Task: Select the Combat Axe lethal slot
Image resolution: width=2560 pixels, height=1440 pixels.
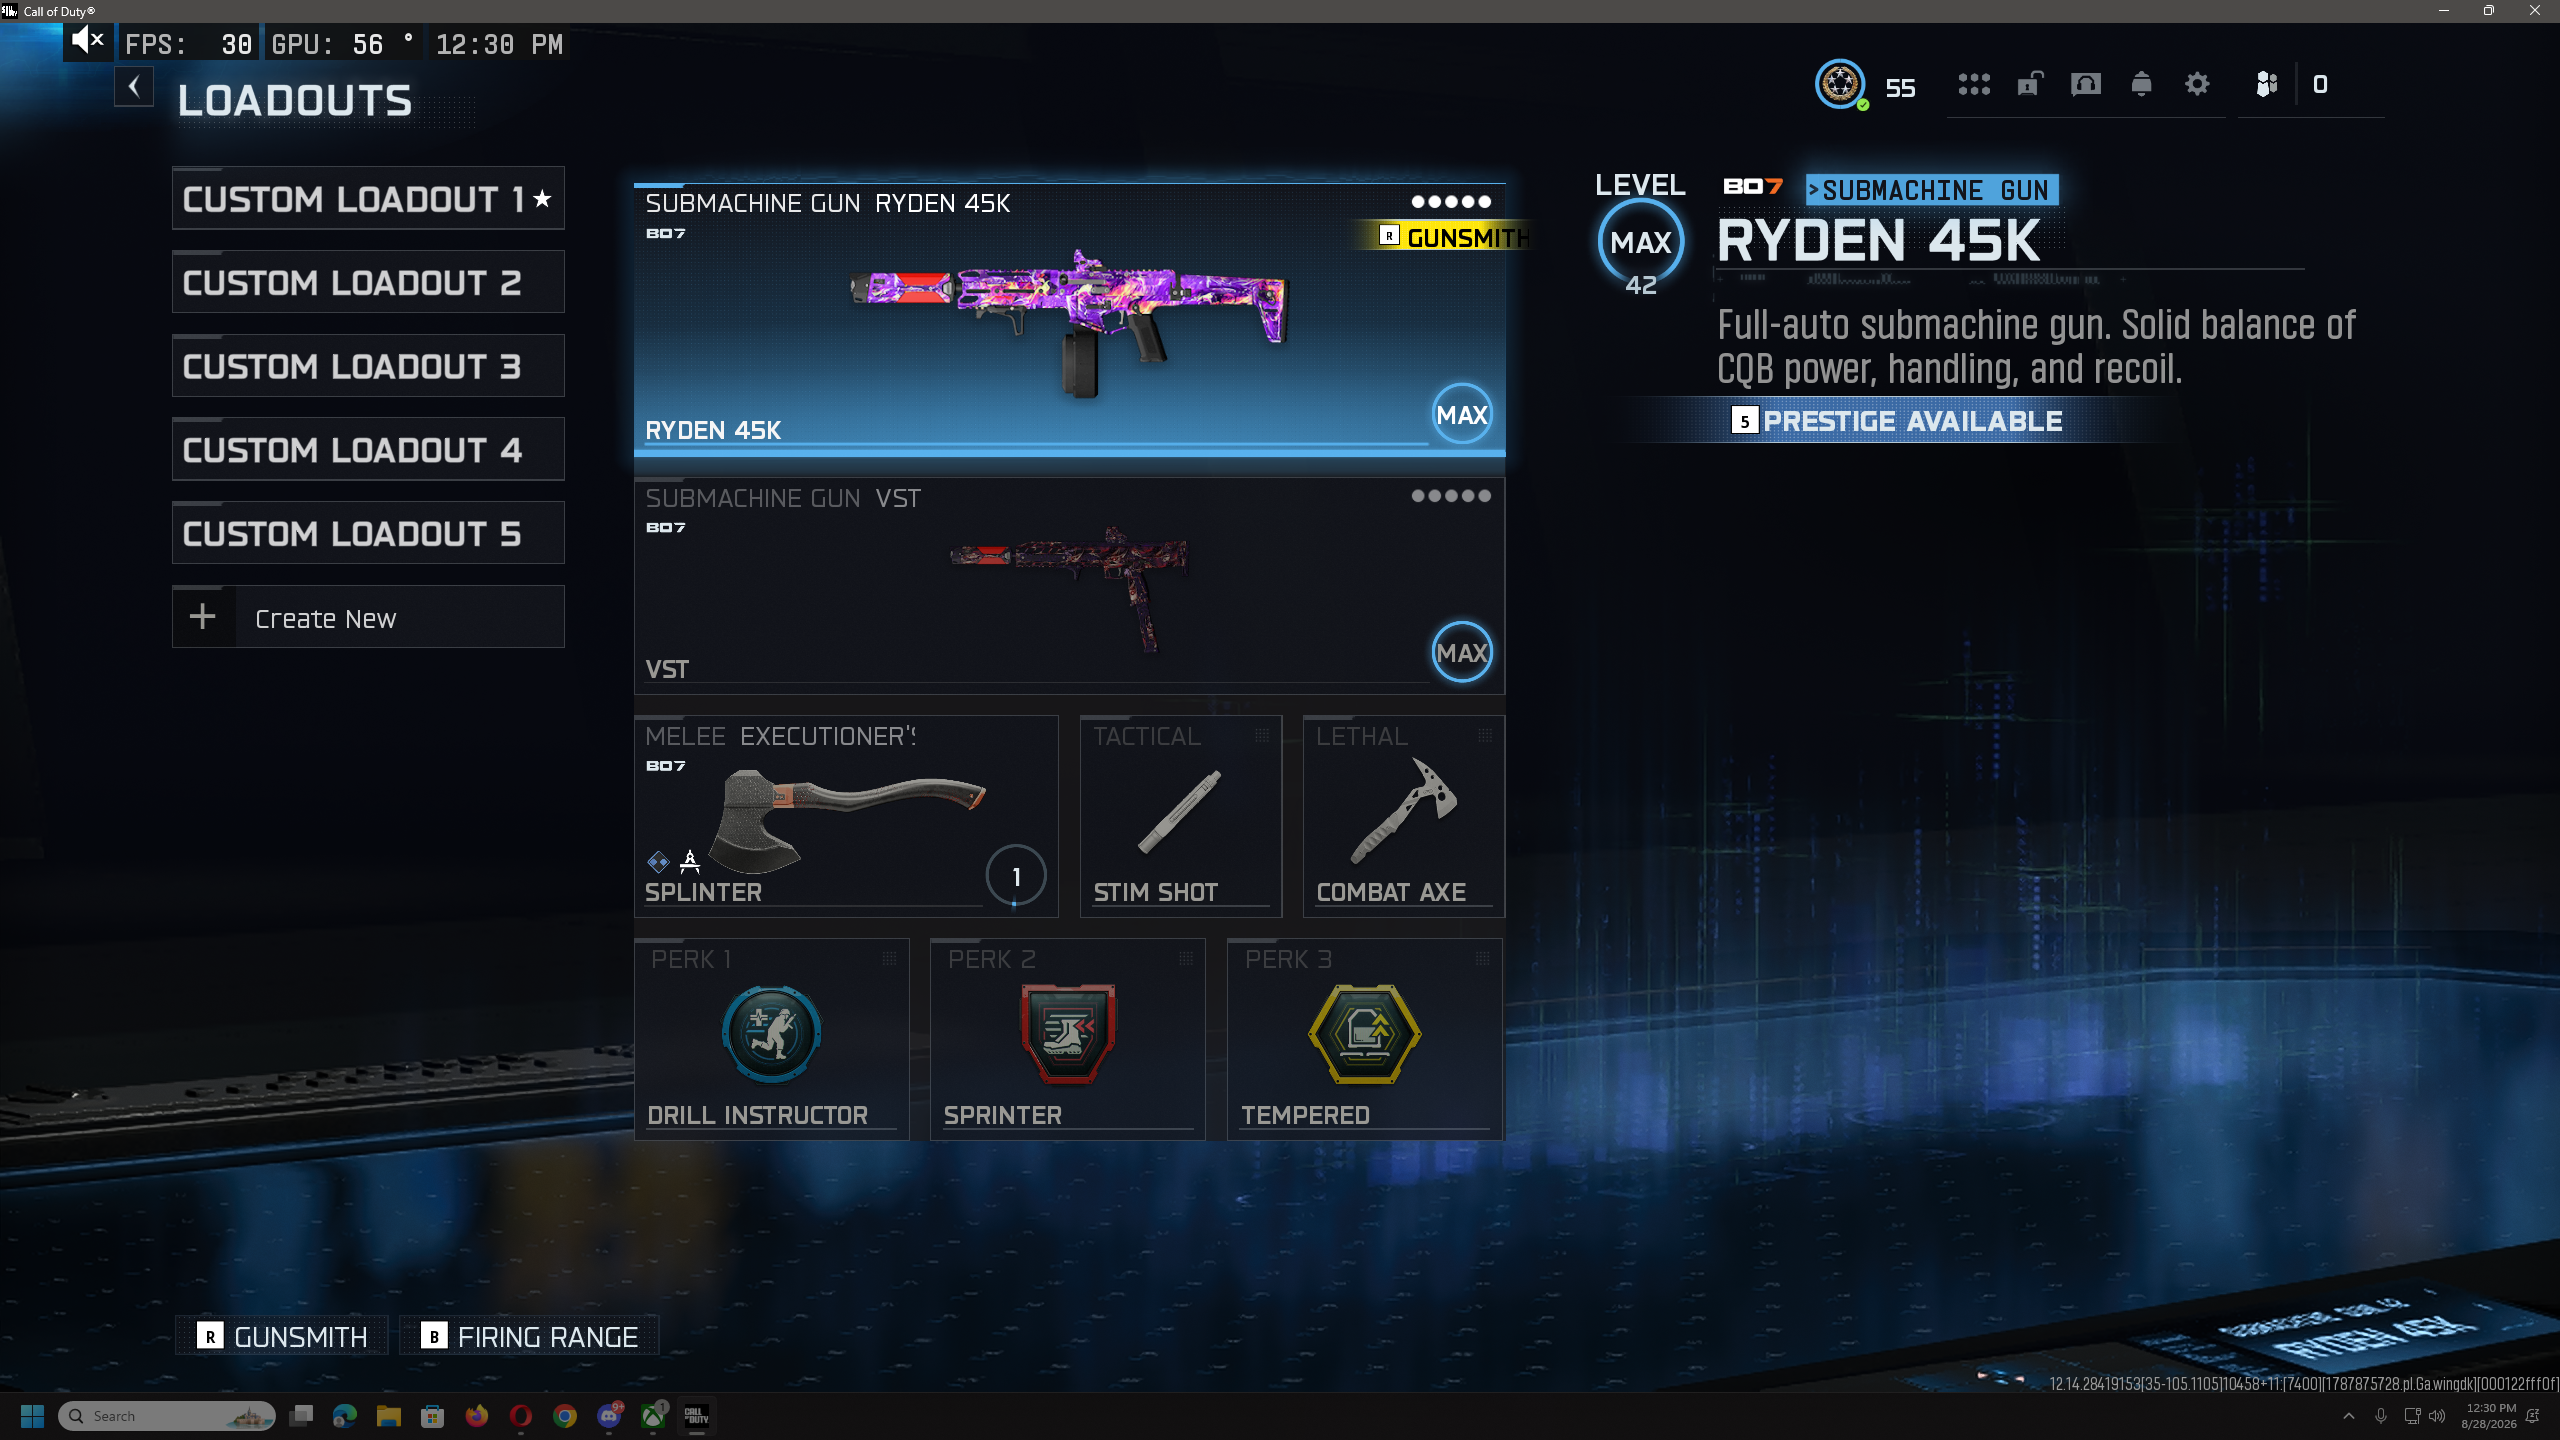Action: coord(1404,816)
